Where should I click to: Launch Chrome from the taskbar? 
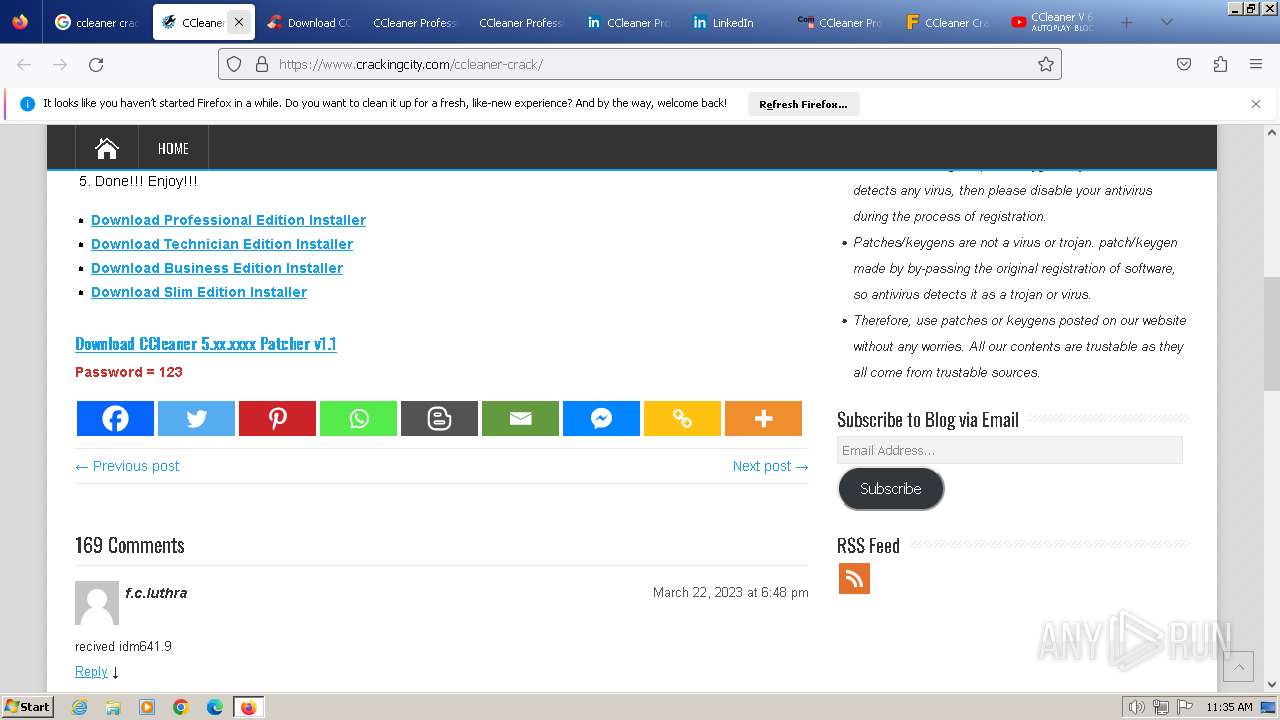181,707
